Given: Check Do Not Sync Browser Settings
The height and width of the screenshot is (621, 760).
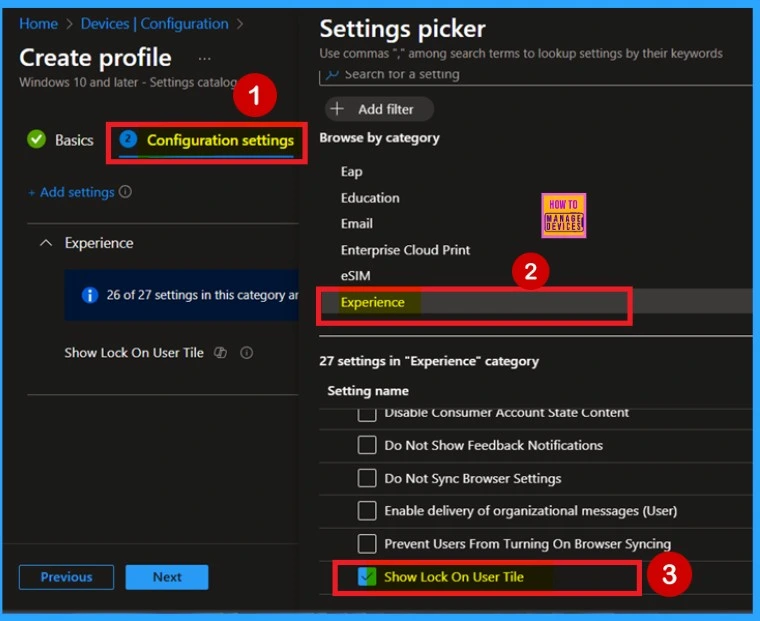Looking at the screenshot, I should coord(367,478).
